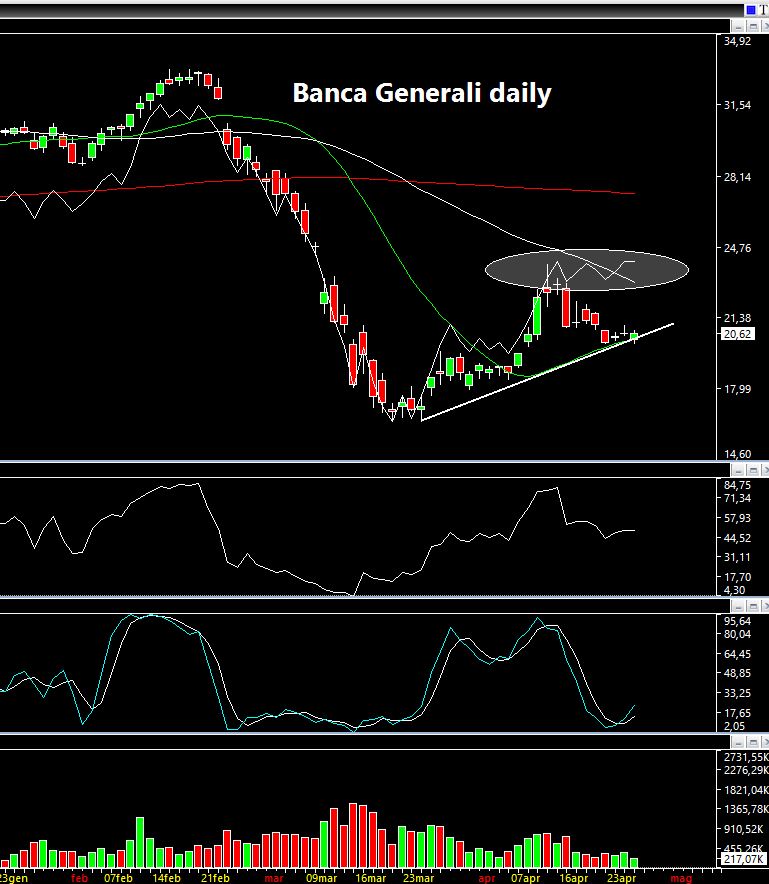This screenshot has height=884, width=769.
Task: Click the 95,64 stochastic axis label
Action: [737, 621]
